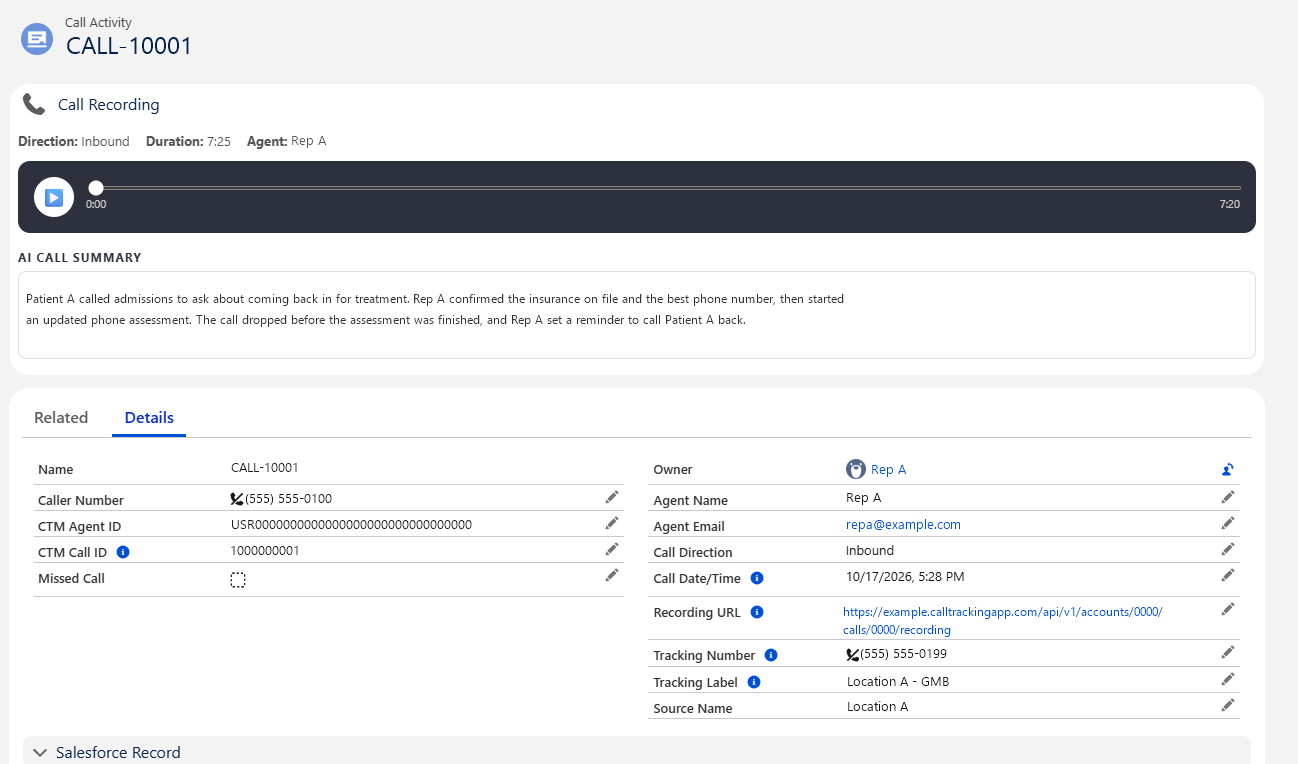Click the 7:20 total time label
1298x764 pixels.
[x=1230, y=204]
